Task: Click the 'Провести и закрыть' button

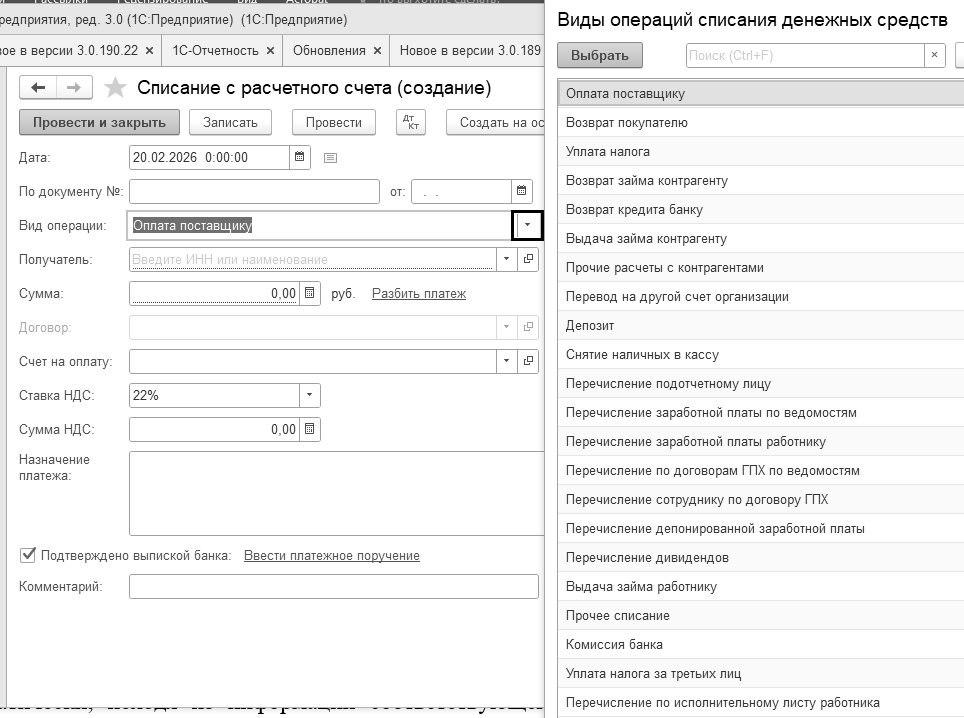Action: click(99, 122)
